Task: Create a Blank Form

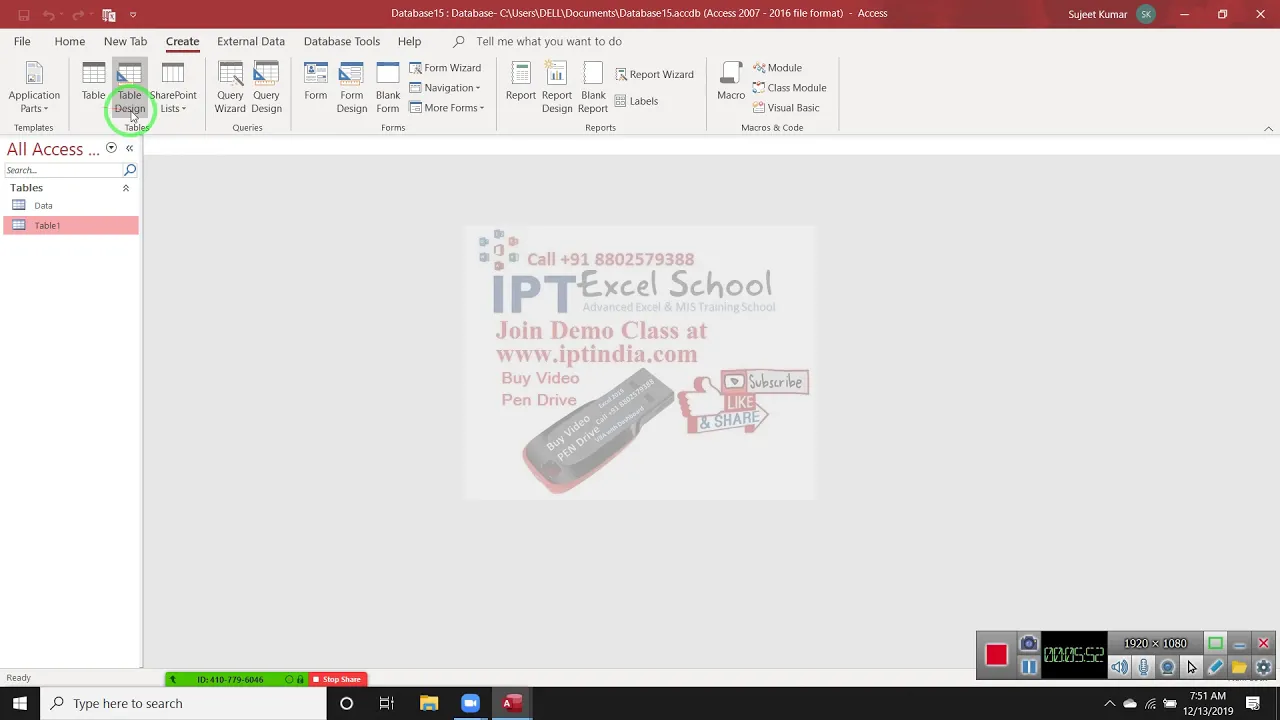Action: point(388,88)
